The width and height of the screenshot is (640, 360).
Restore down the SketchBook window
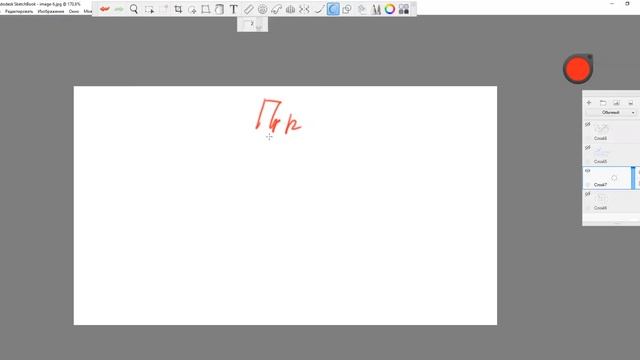[627, 4]
